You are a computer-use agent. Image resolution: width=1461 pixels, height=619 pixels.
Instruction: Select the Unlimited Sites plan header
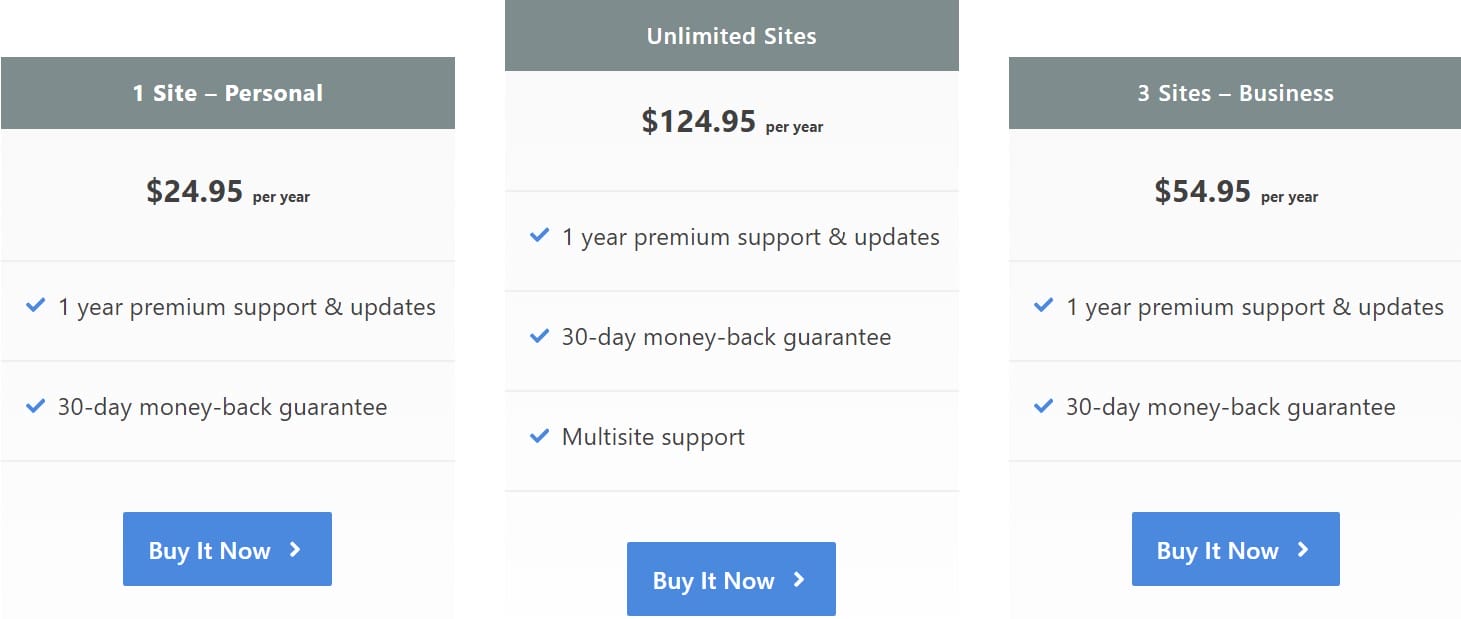click(x=732, y=36)
